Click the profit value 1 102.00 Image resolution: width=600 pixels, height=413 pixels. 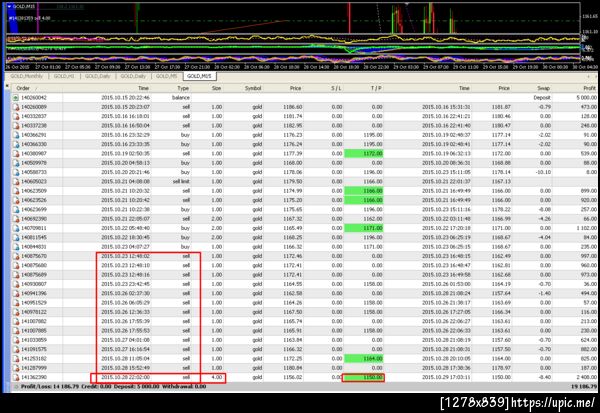click(587, 229)
